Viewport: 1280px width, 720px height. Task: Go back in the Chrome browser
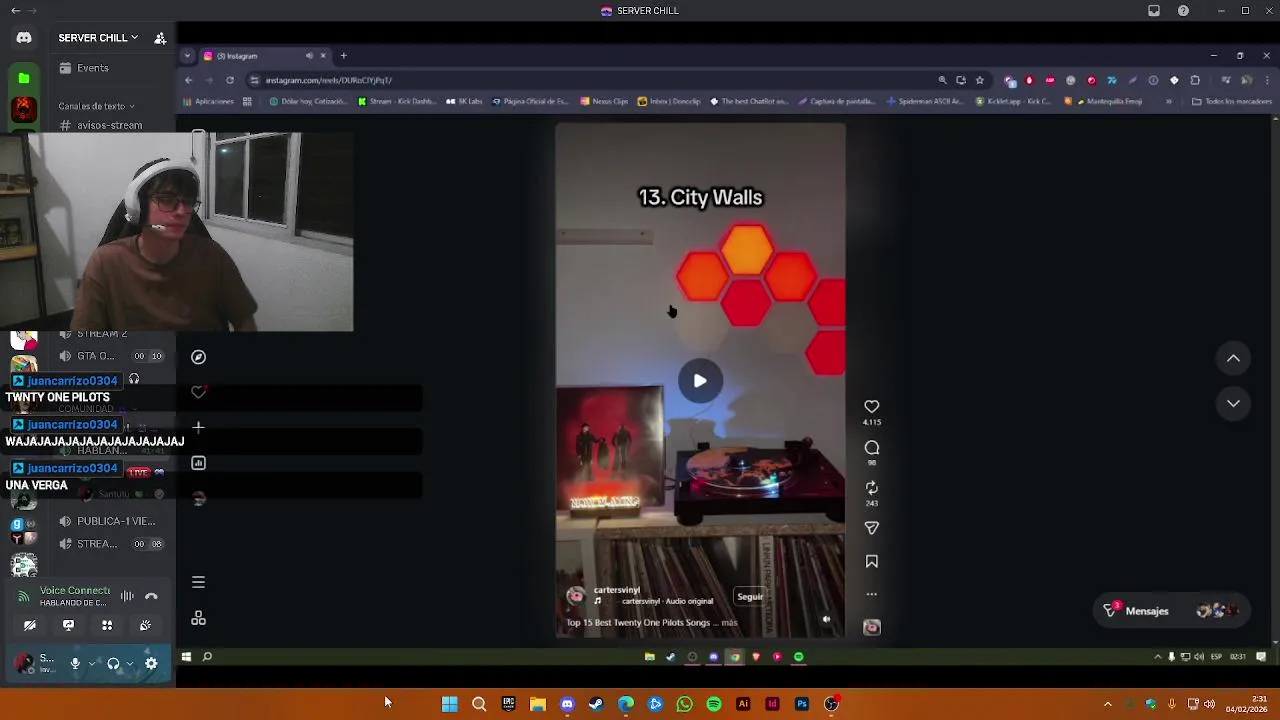(188, 80)
